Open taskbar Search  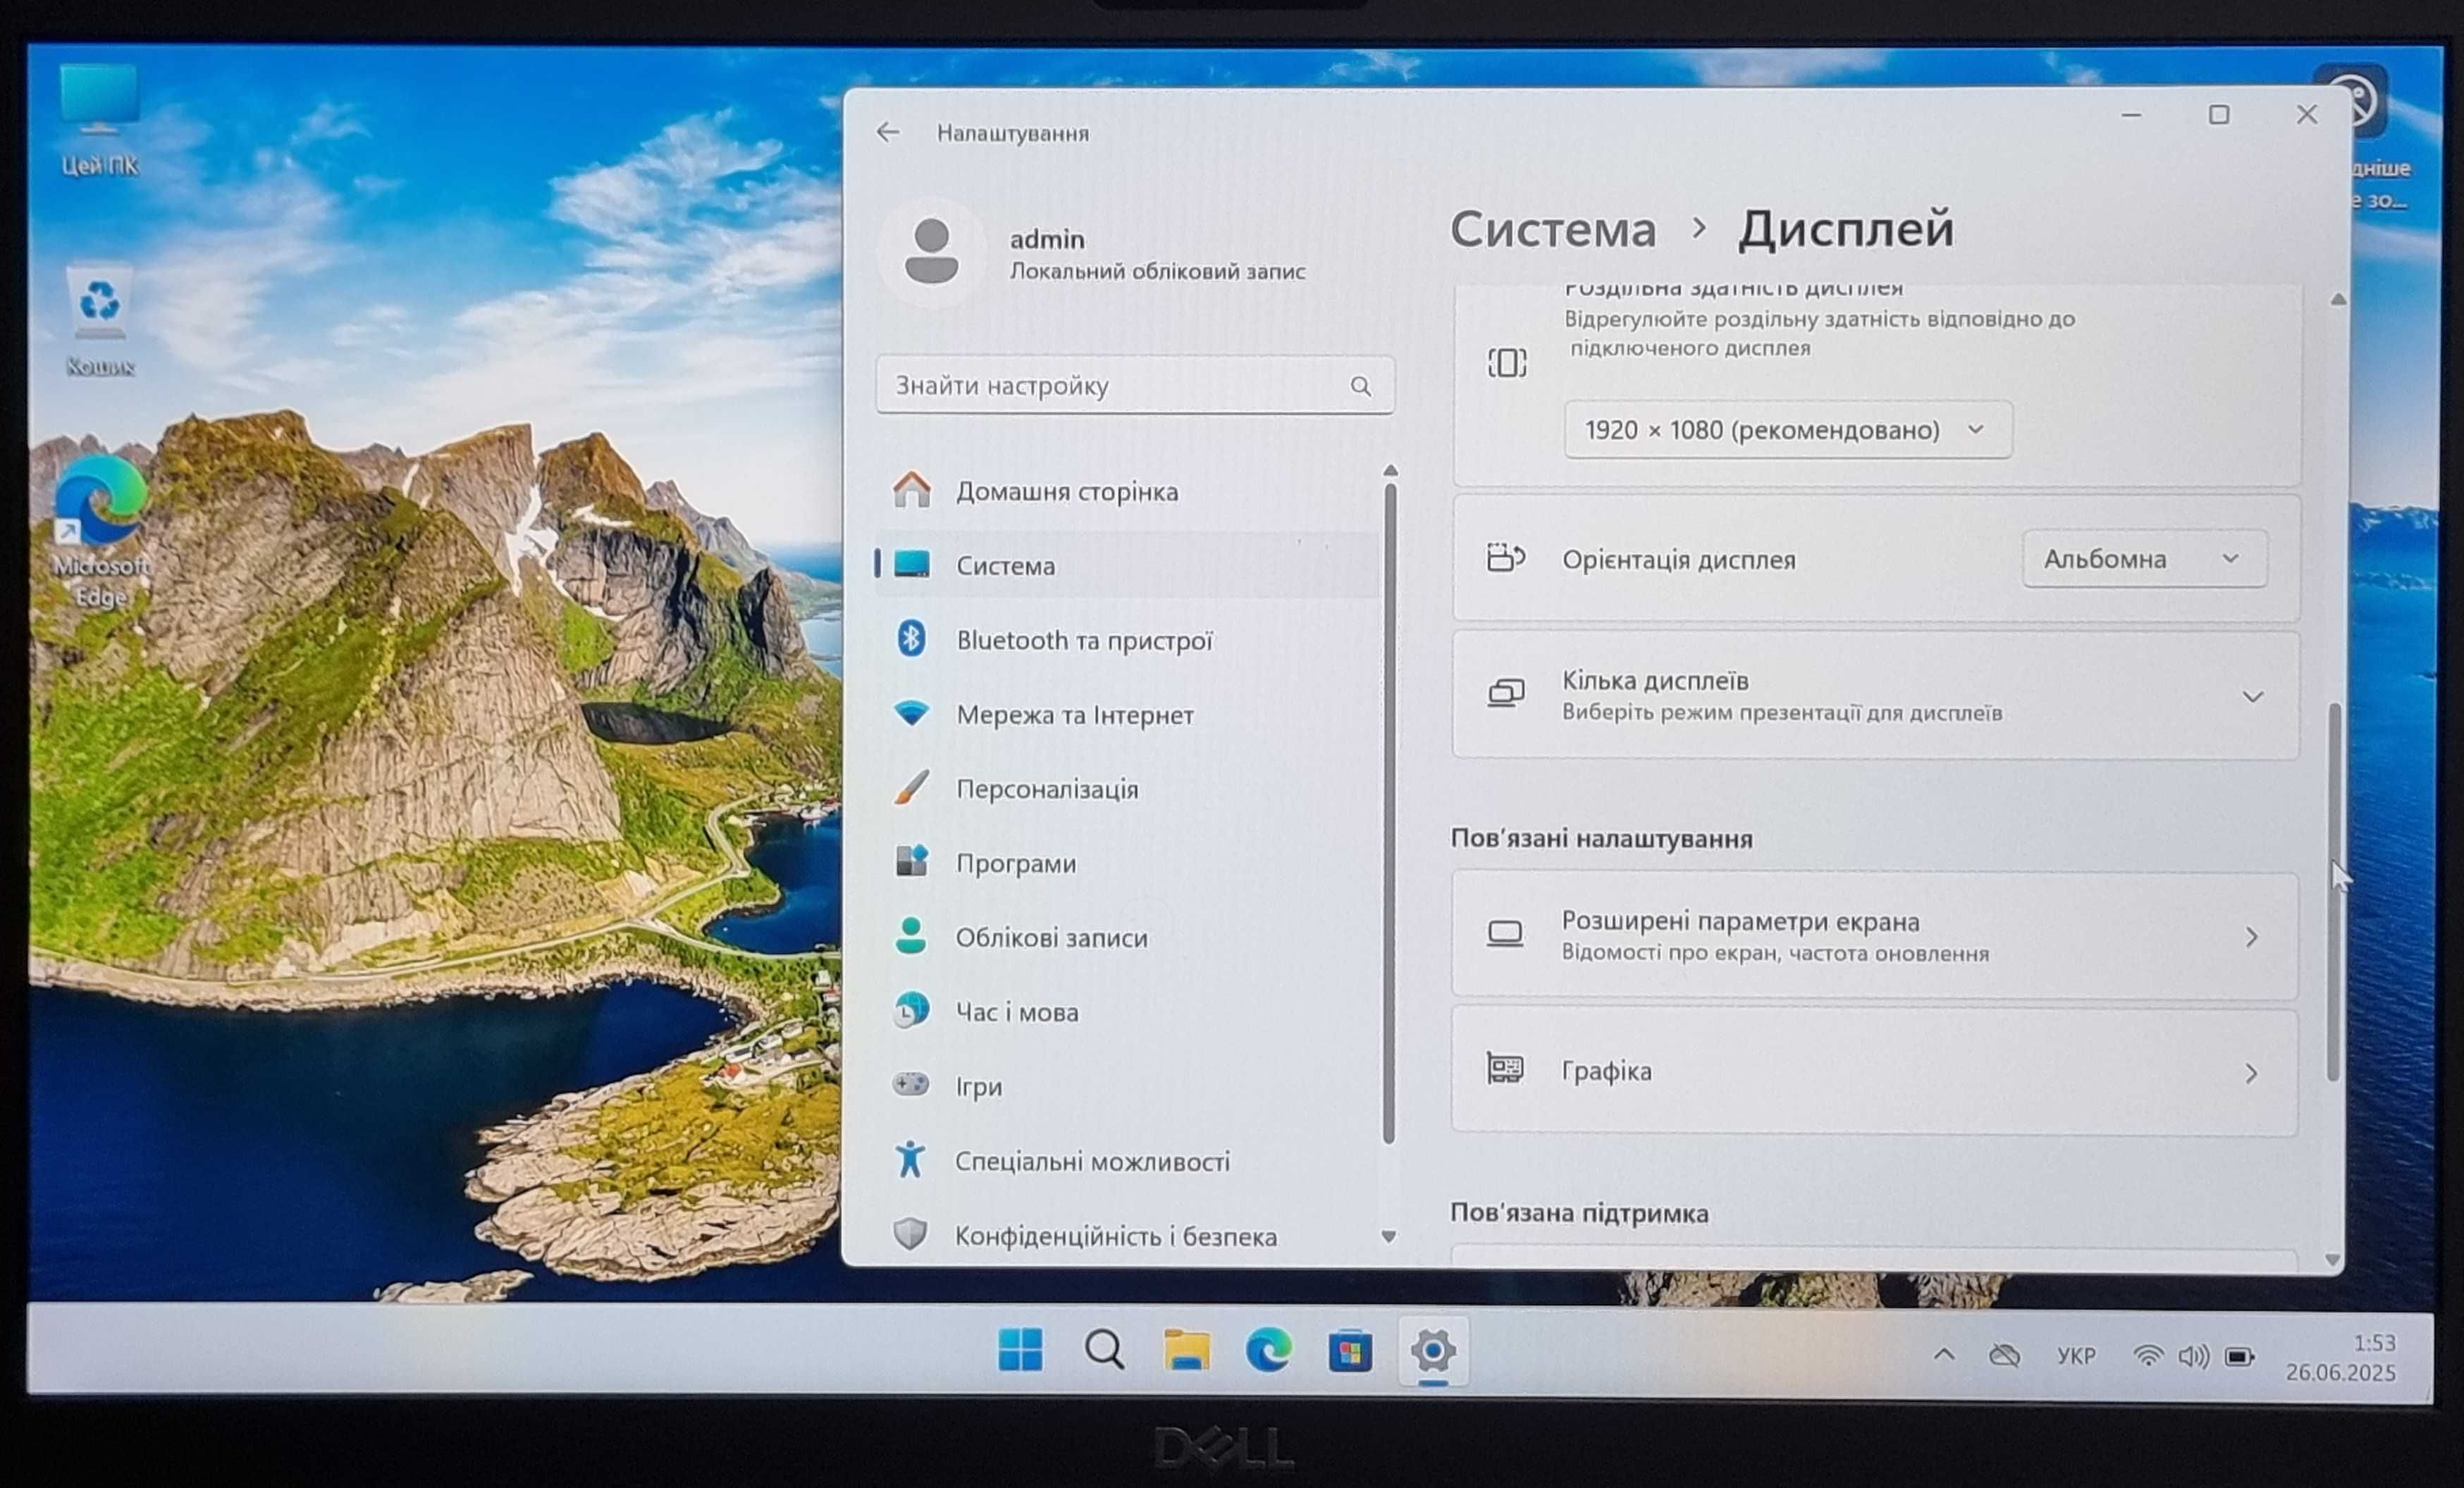(x=1104, y=1351)
